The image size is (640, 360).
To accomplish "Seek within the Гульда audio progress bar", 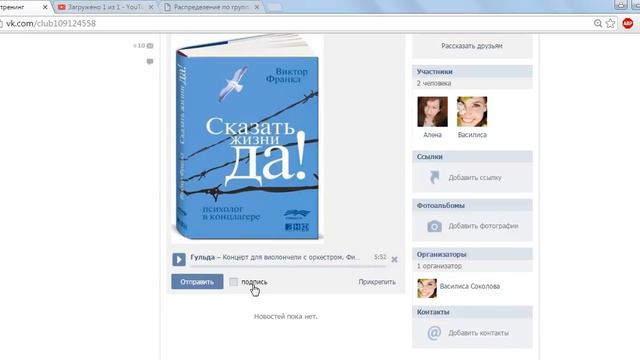I will click(288, 266).
